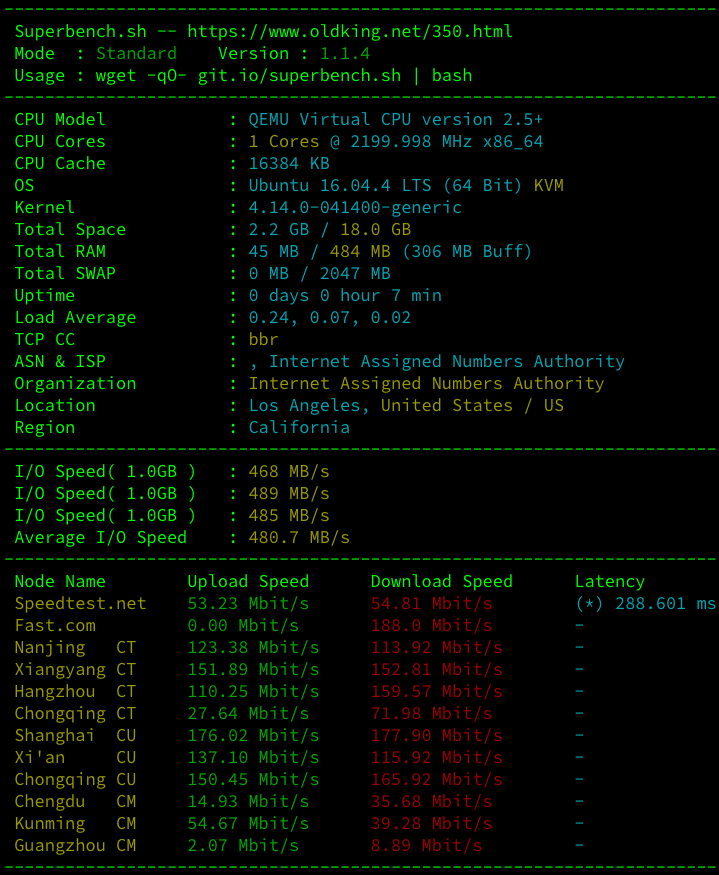Click the Shanghai CU upload speed 176.02
Viewport: 719px width, 875px height.
pyautogui.click(x=253, y=735)
